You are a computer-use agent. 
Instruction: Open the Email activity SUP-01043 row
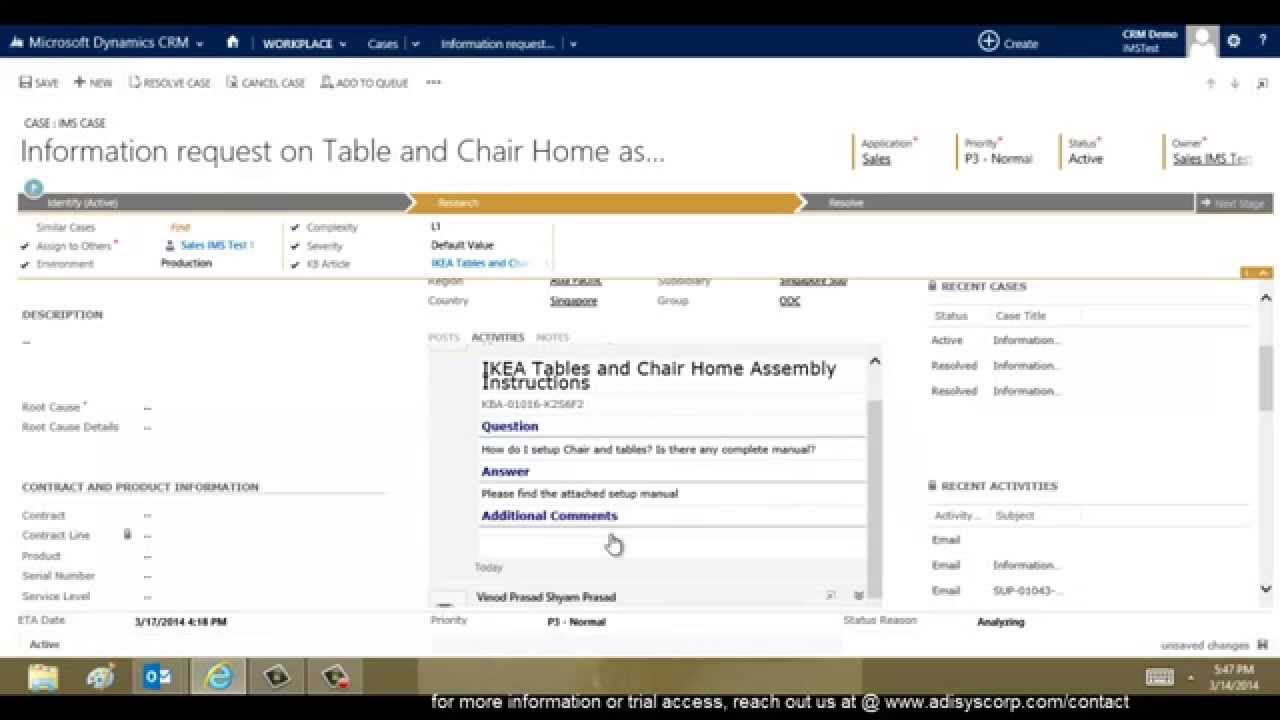(1090, 591)
